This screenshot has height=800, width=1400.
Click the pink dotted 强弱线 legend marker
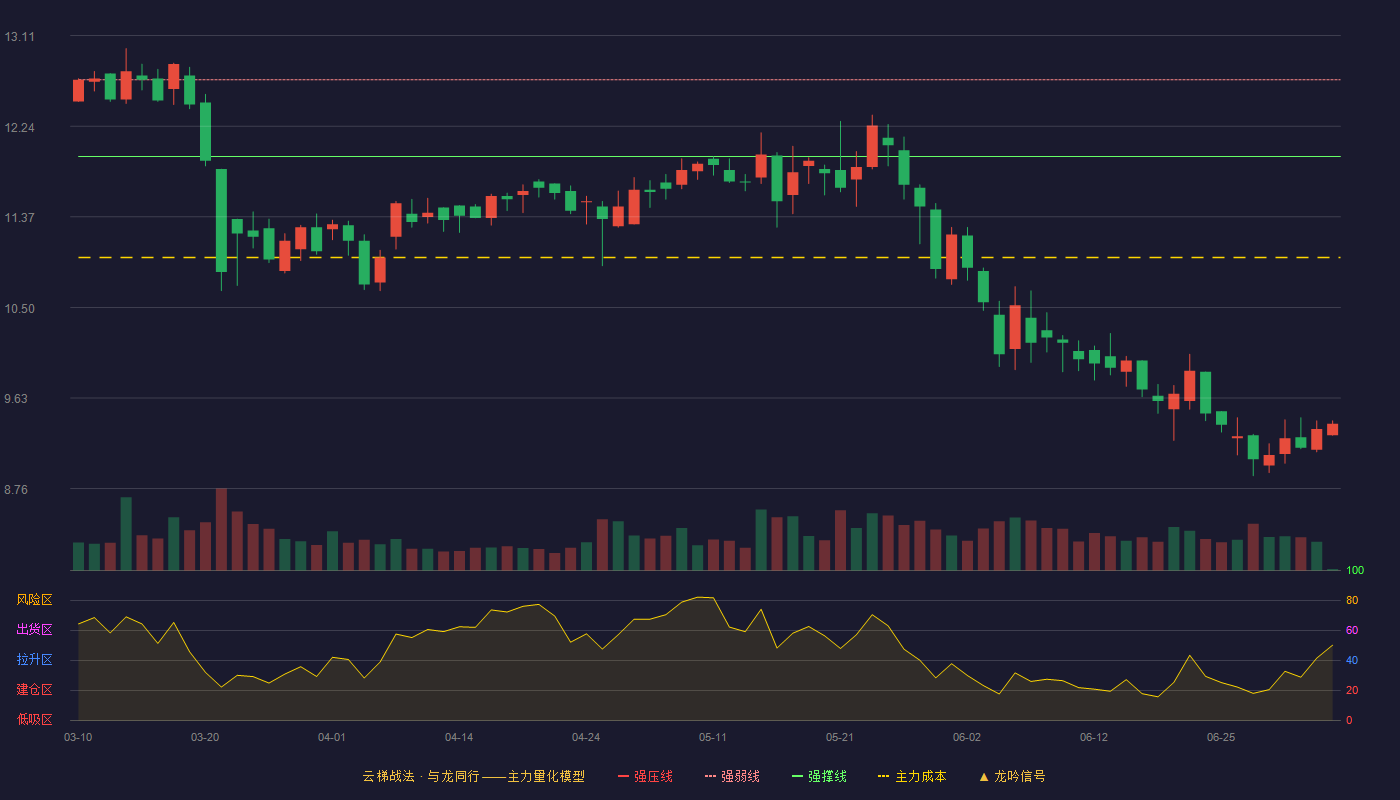tap(710, 776)
